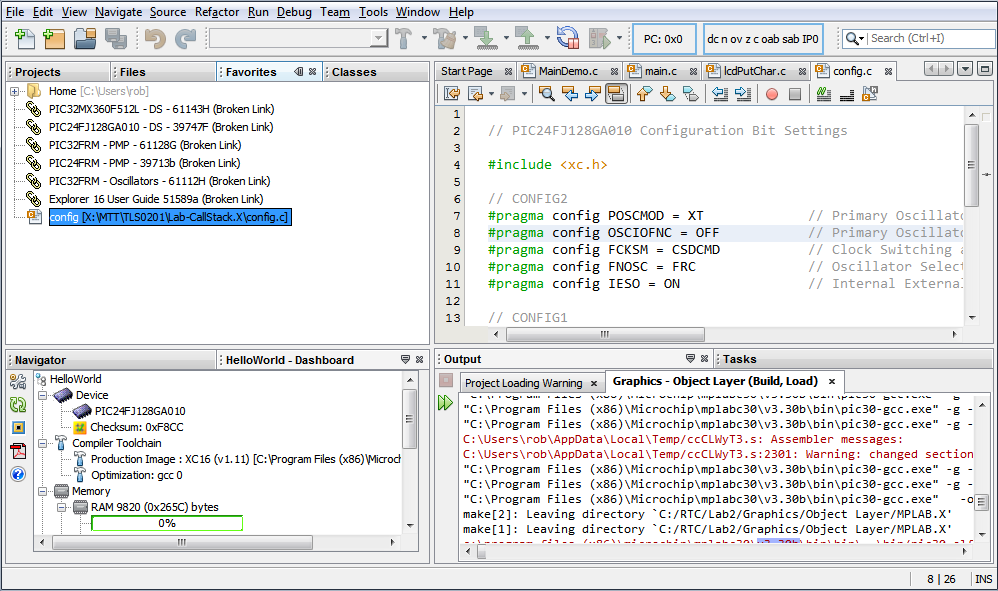Click the blue help icon in Dashboard sidebar
The width and height of the screenshot is (998, 591).
click(18, 474)
